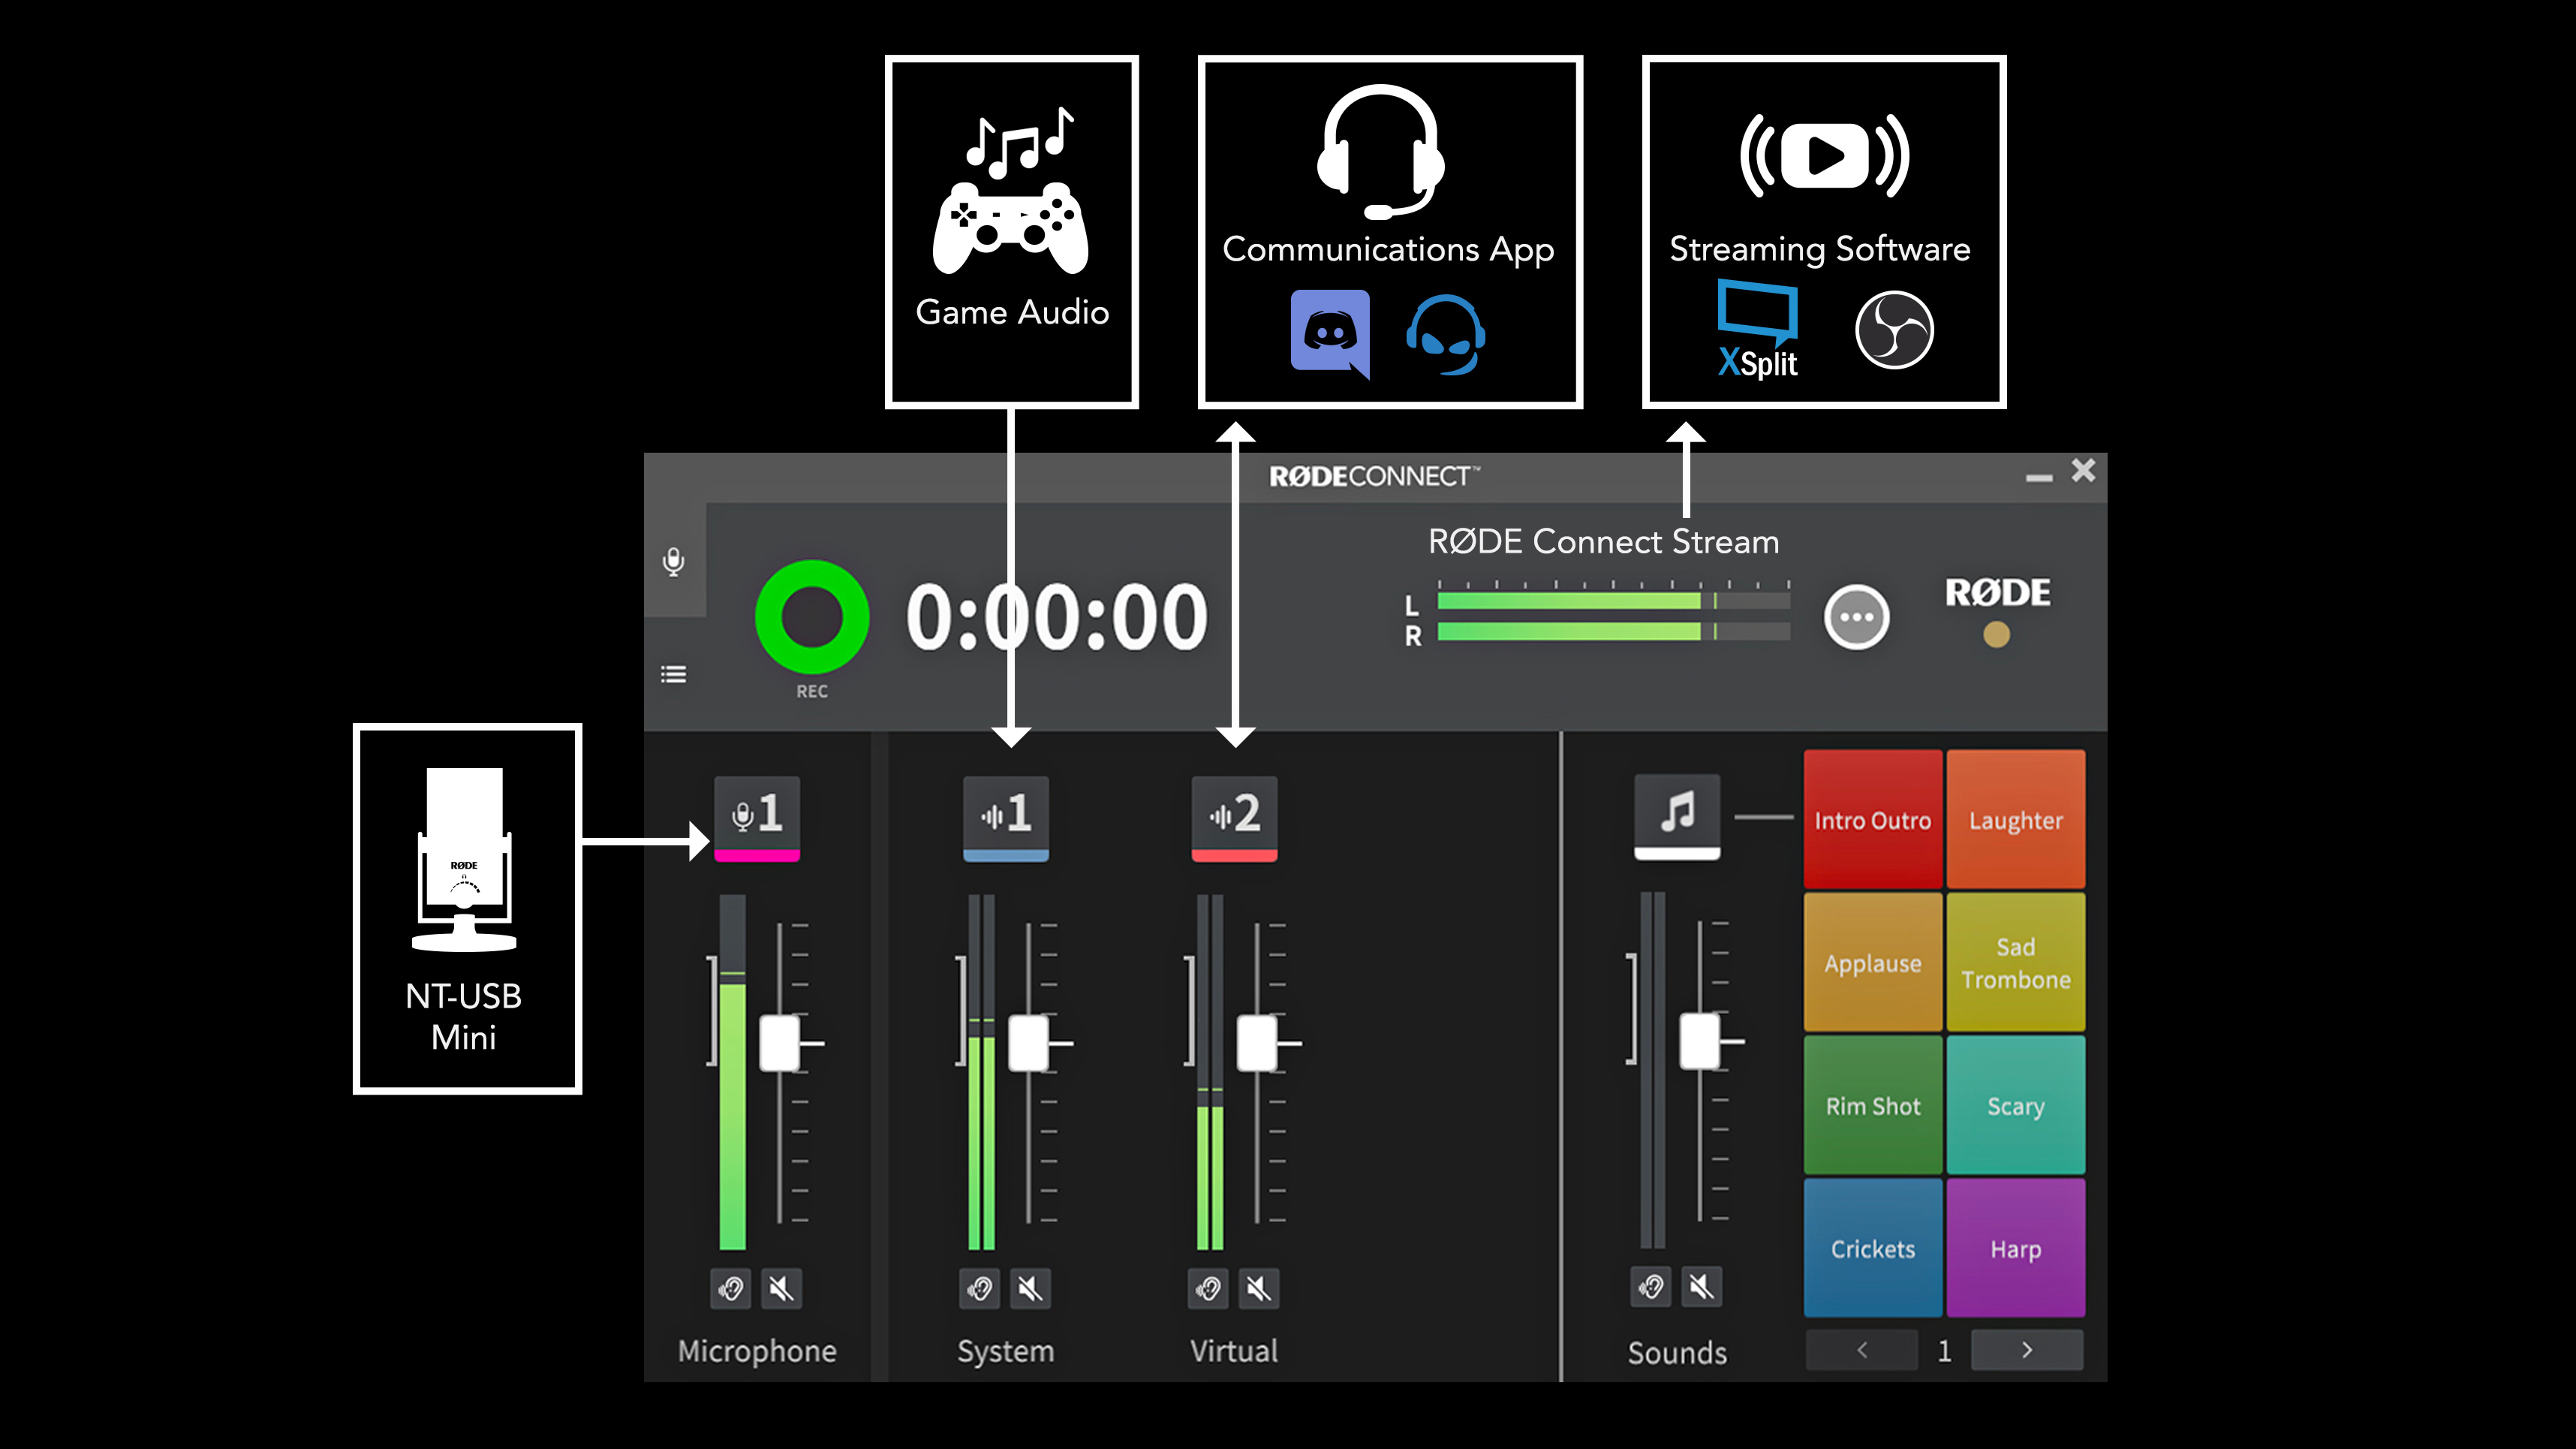
Task: Click the NT-USB Mini microphone image
Action: coord(464,858)
